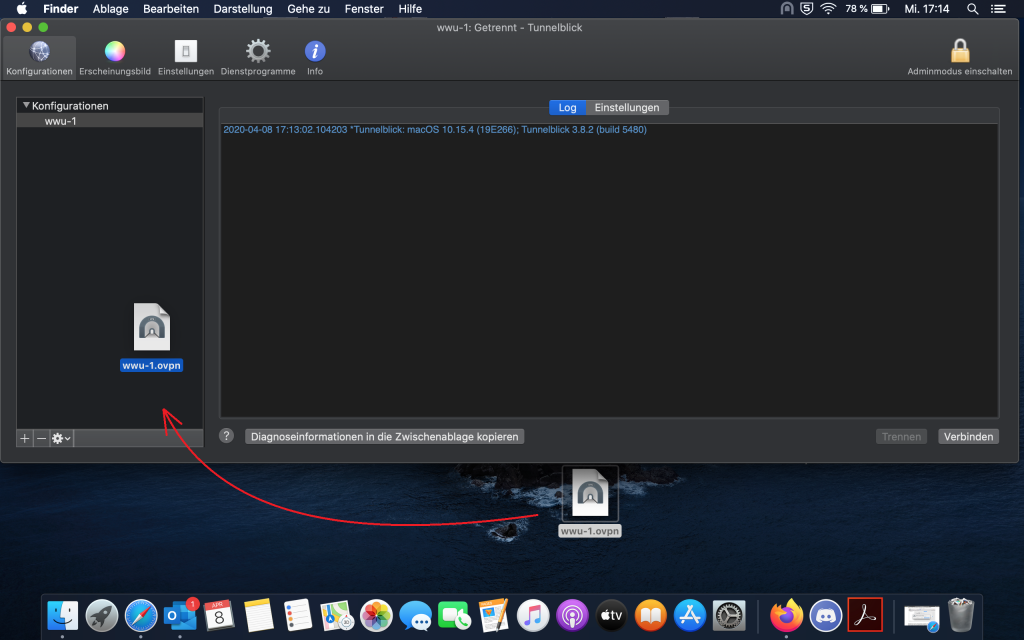Open Messages from the Dock
This screenshot has width=1024, height=640.
point(415,615)
